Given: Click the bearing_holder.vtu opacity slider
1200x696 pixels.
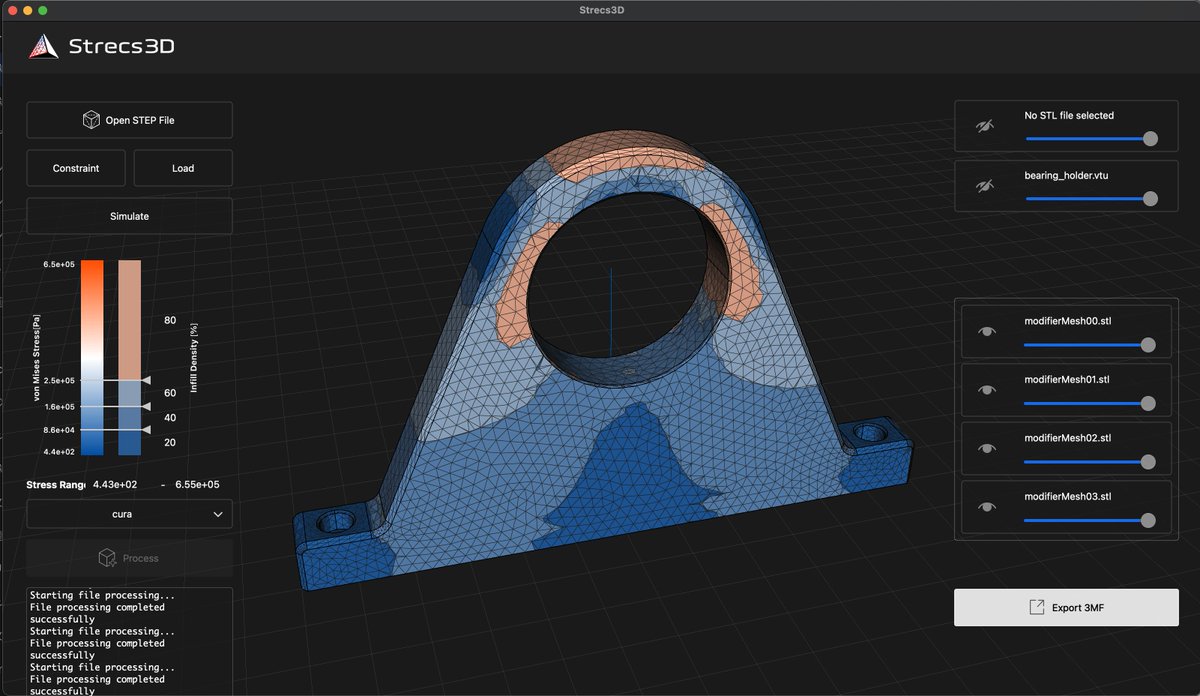Looking at the screenshot, I should [1091, 198].
